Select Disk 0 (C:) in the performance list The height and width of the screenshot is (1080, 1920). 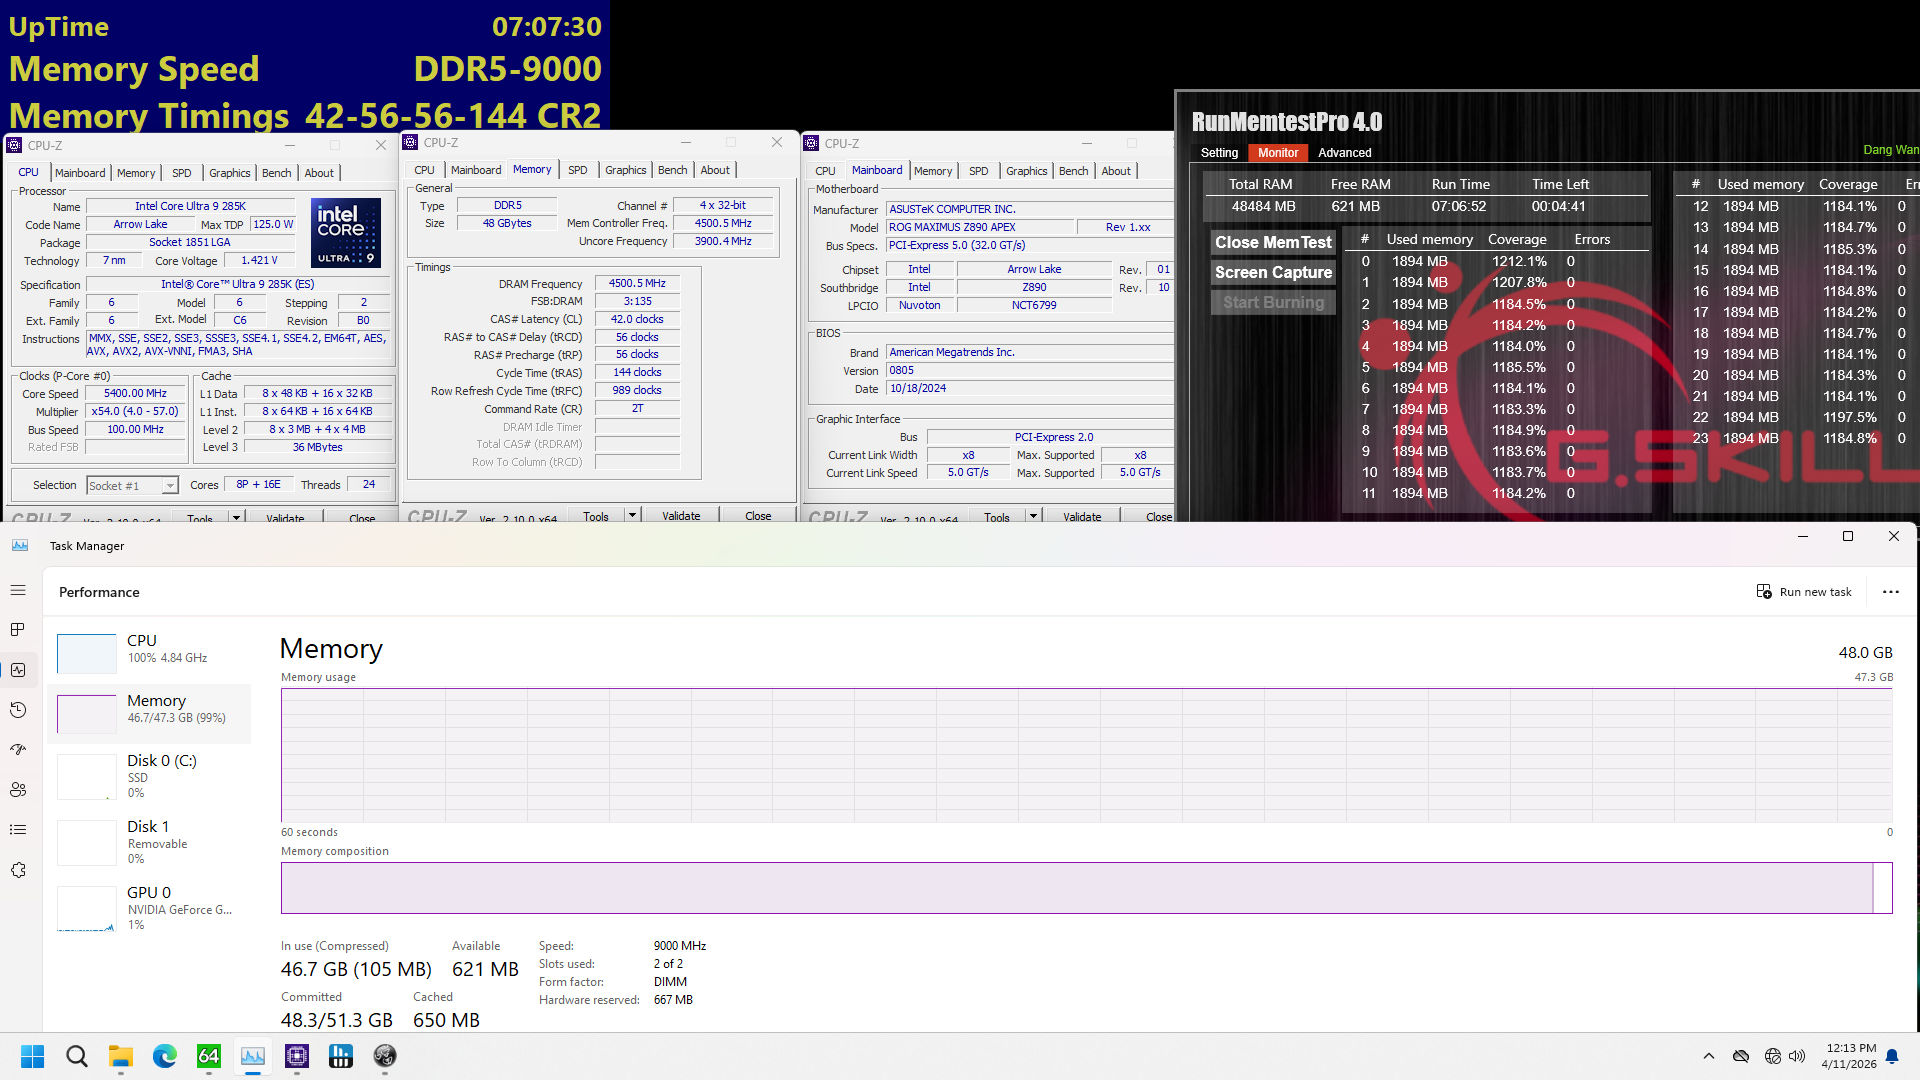(x=150, y=775)
